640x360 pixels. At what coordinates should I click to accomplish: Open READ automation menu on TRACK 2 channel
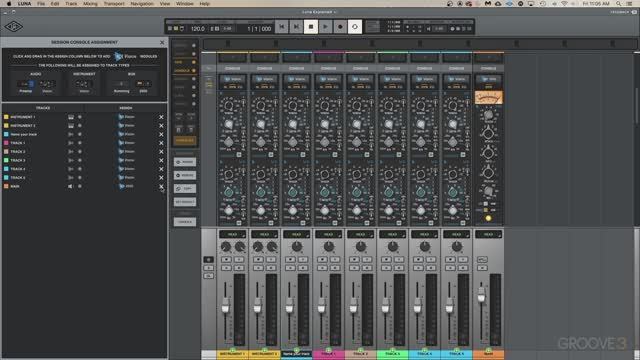click(x=360, y=234)
